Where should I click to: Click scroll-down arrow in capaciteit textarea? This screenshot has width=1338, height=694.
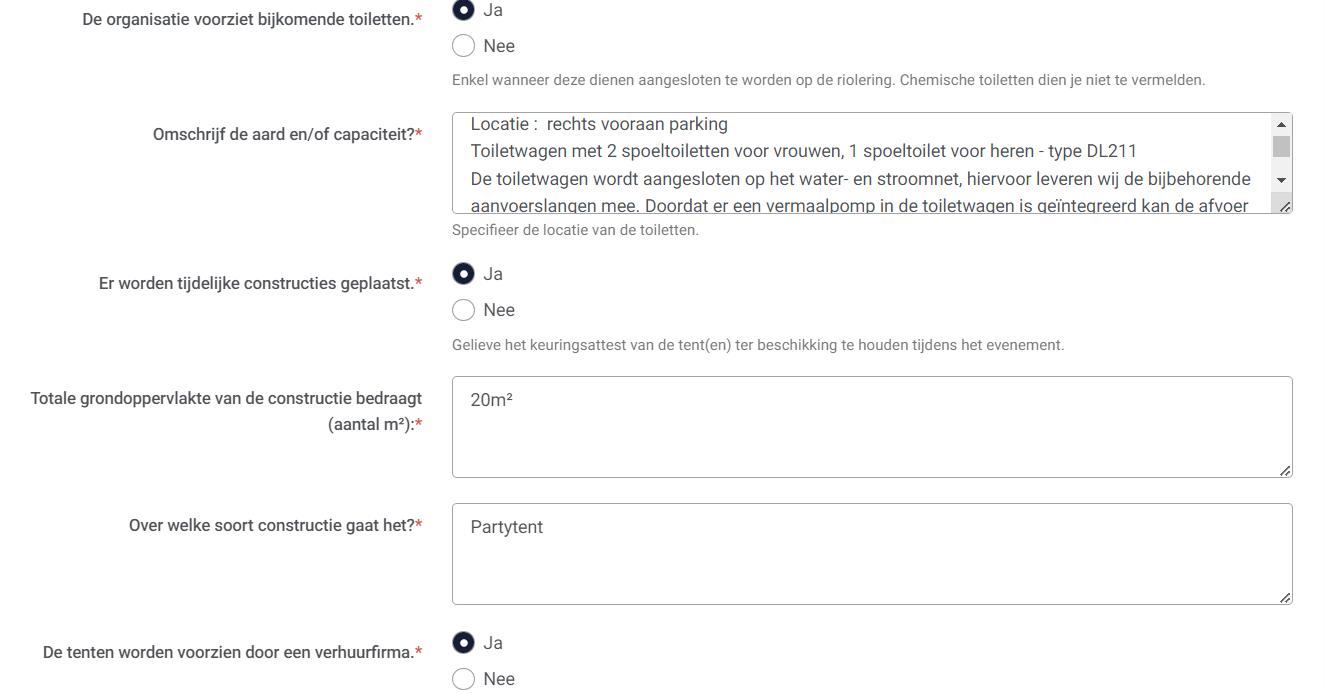(1281, 180)
